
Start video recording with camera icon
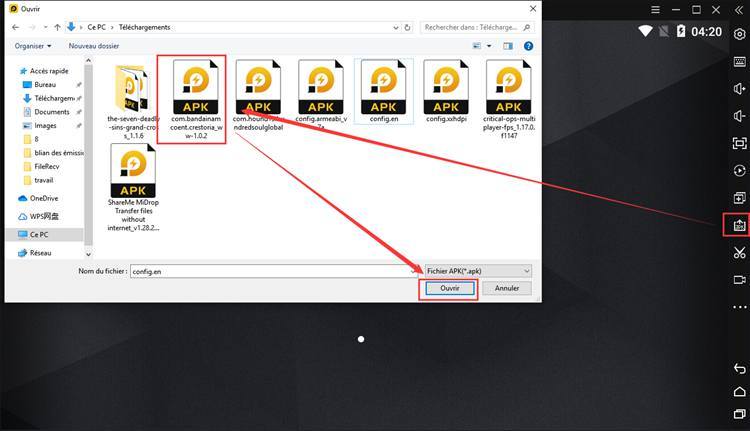(x=739, y=279)
